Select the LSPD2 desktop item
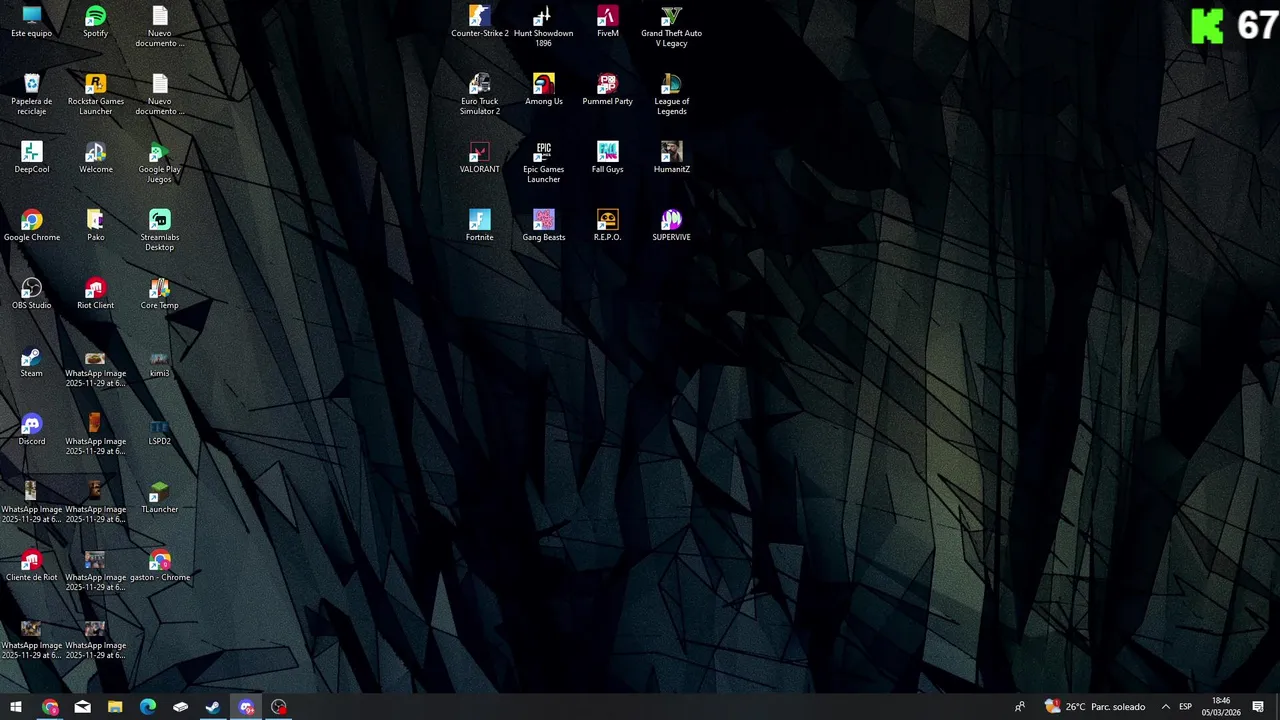The width and height of the screenshot is (1280, 720). coord(160,430)
